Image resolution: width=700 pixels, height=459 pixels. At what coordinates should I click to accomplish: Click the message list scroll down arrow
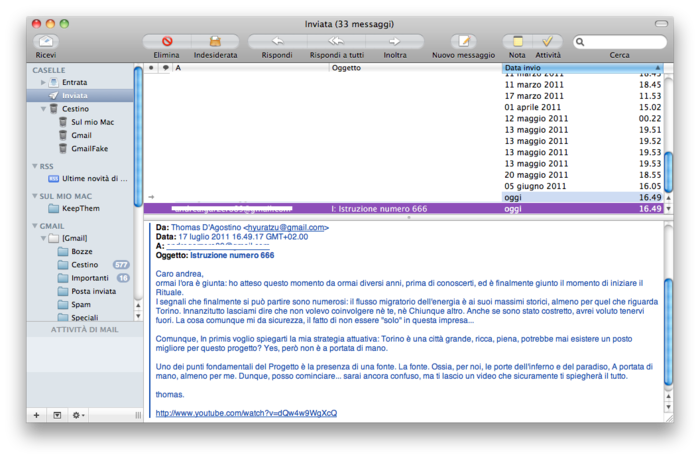click(x=668, y=209)
